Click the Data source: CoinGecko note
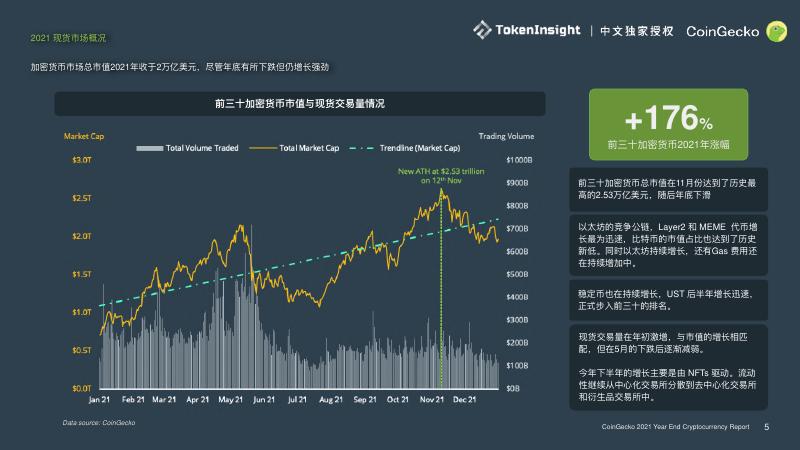 click(x=99, y=422)
